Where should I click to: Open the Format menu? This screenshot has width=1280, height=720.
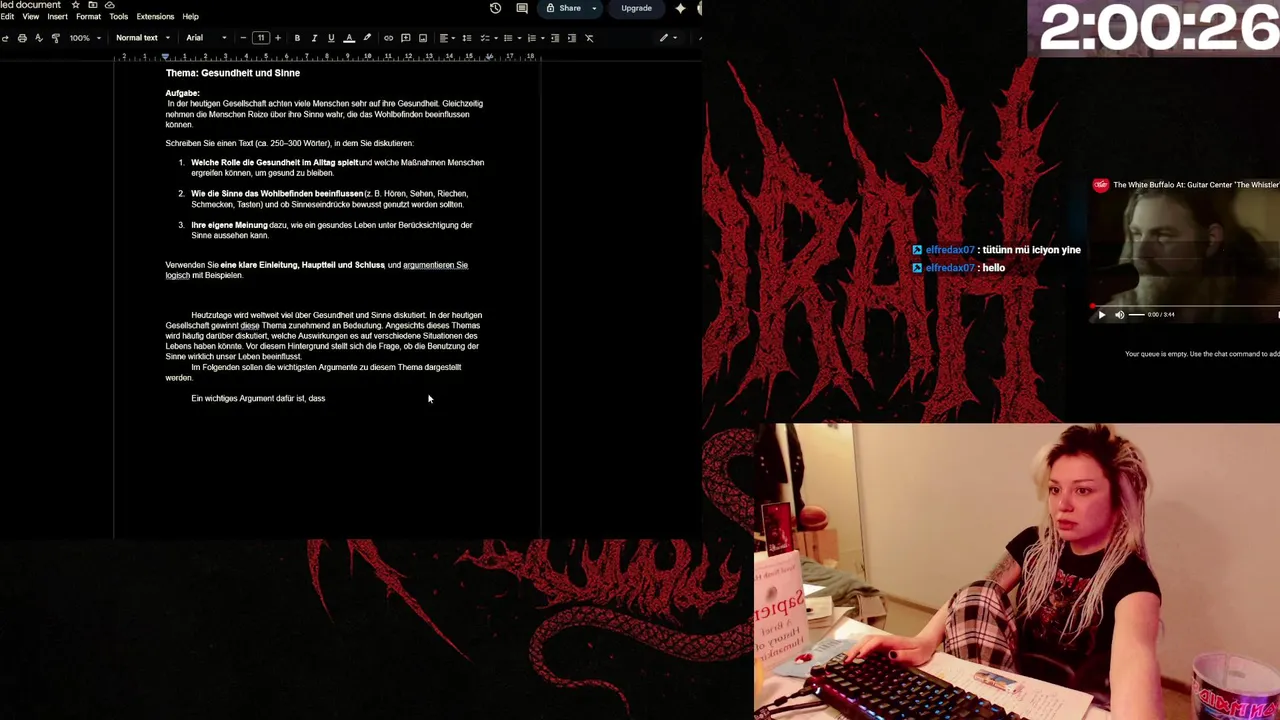point(88,17)
